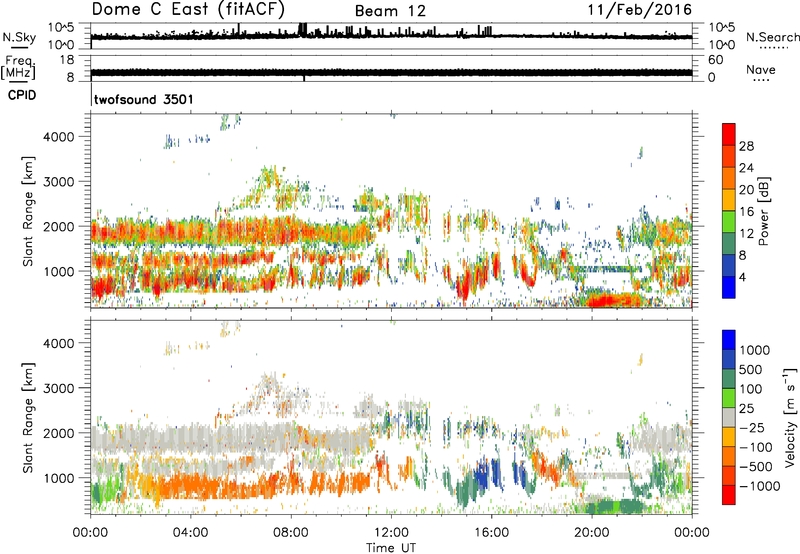Viewport: 800px width, 554px height.
Task: Click the 'CPID' label
Action: [22, 95]
